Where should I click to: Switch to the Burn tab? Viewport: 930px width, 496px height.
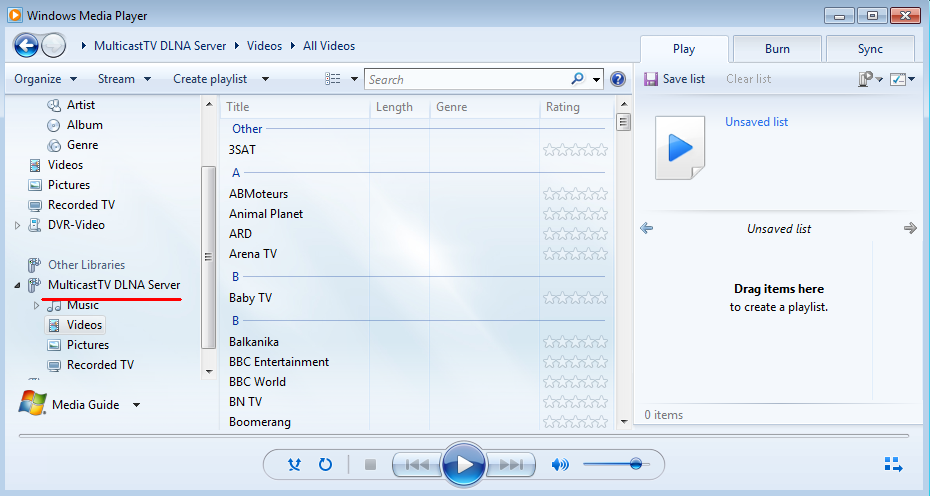[777, 49]
